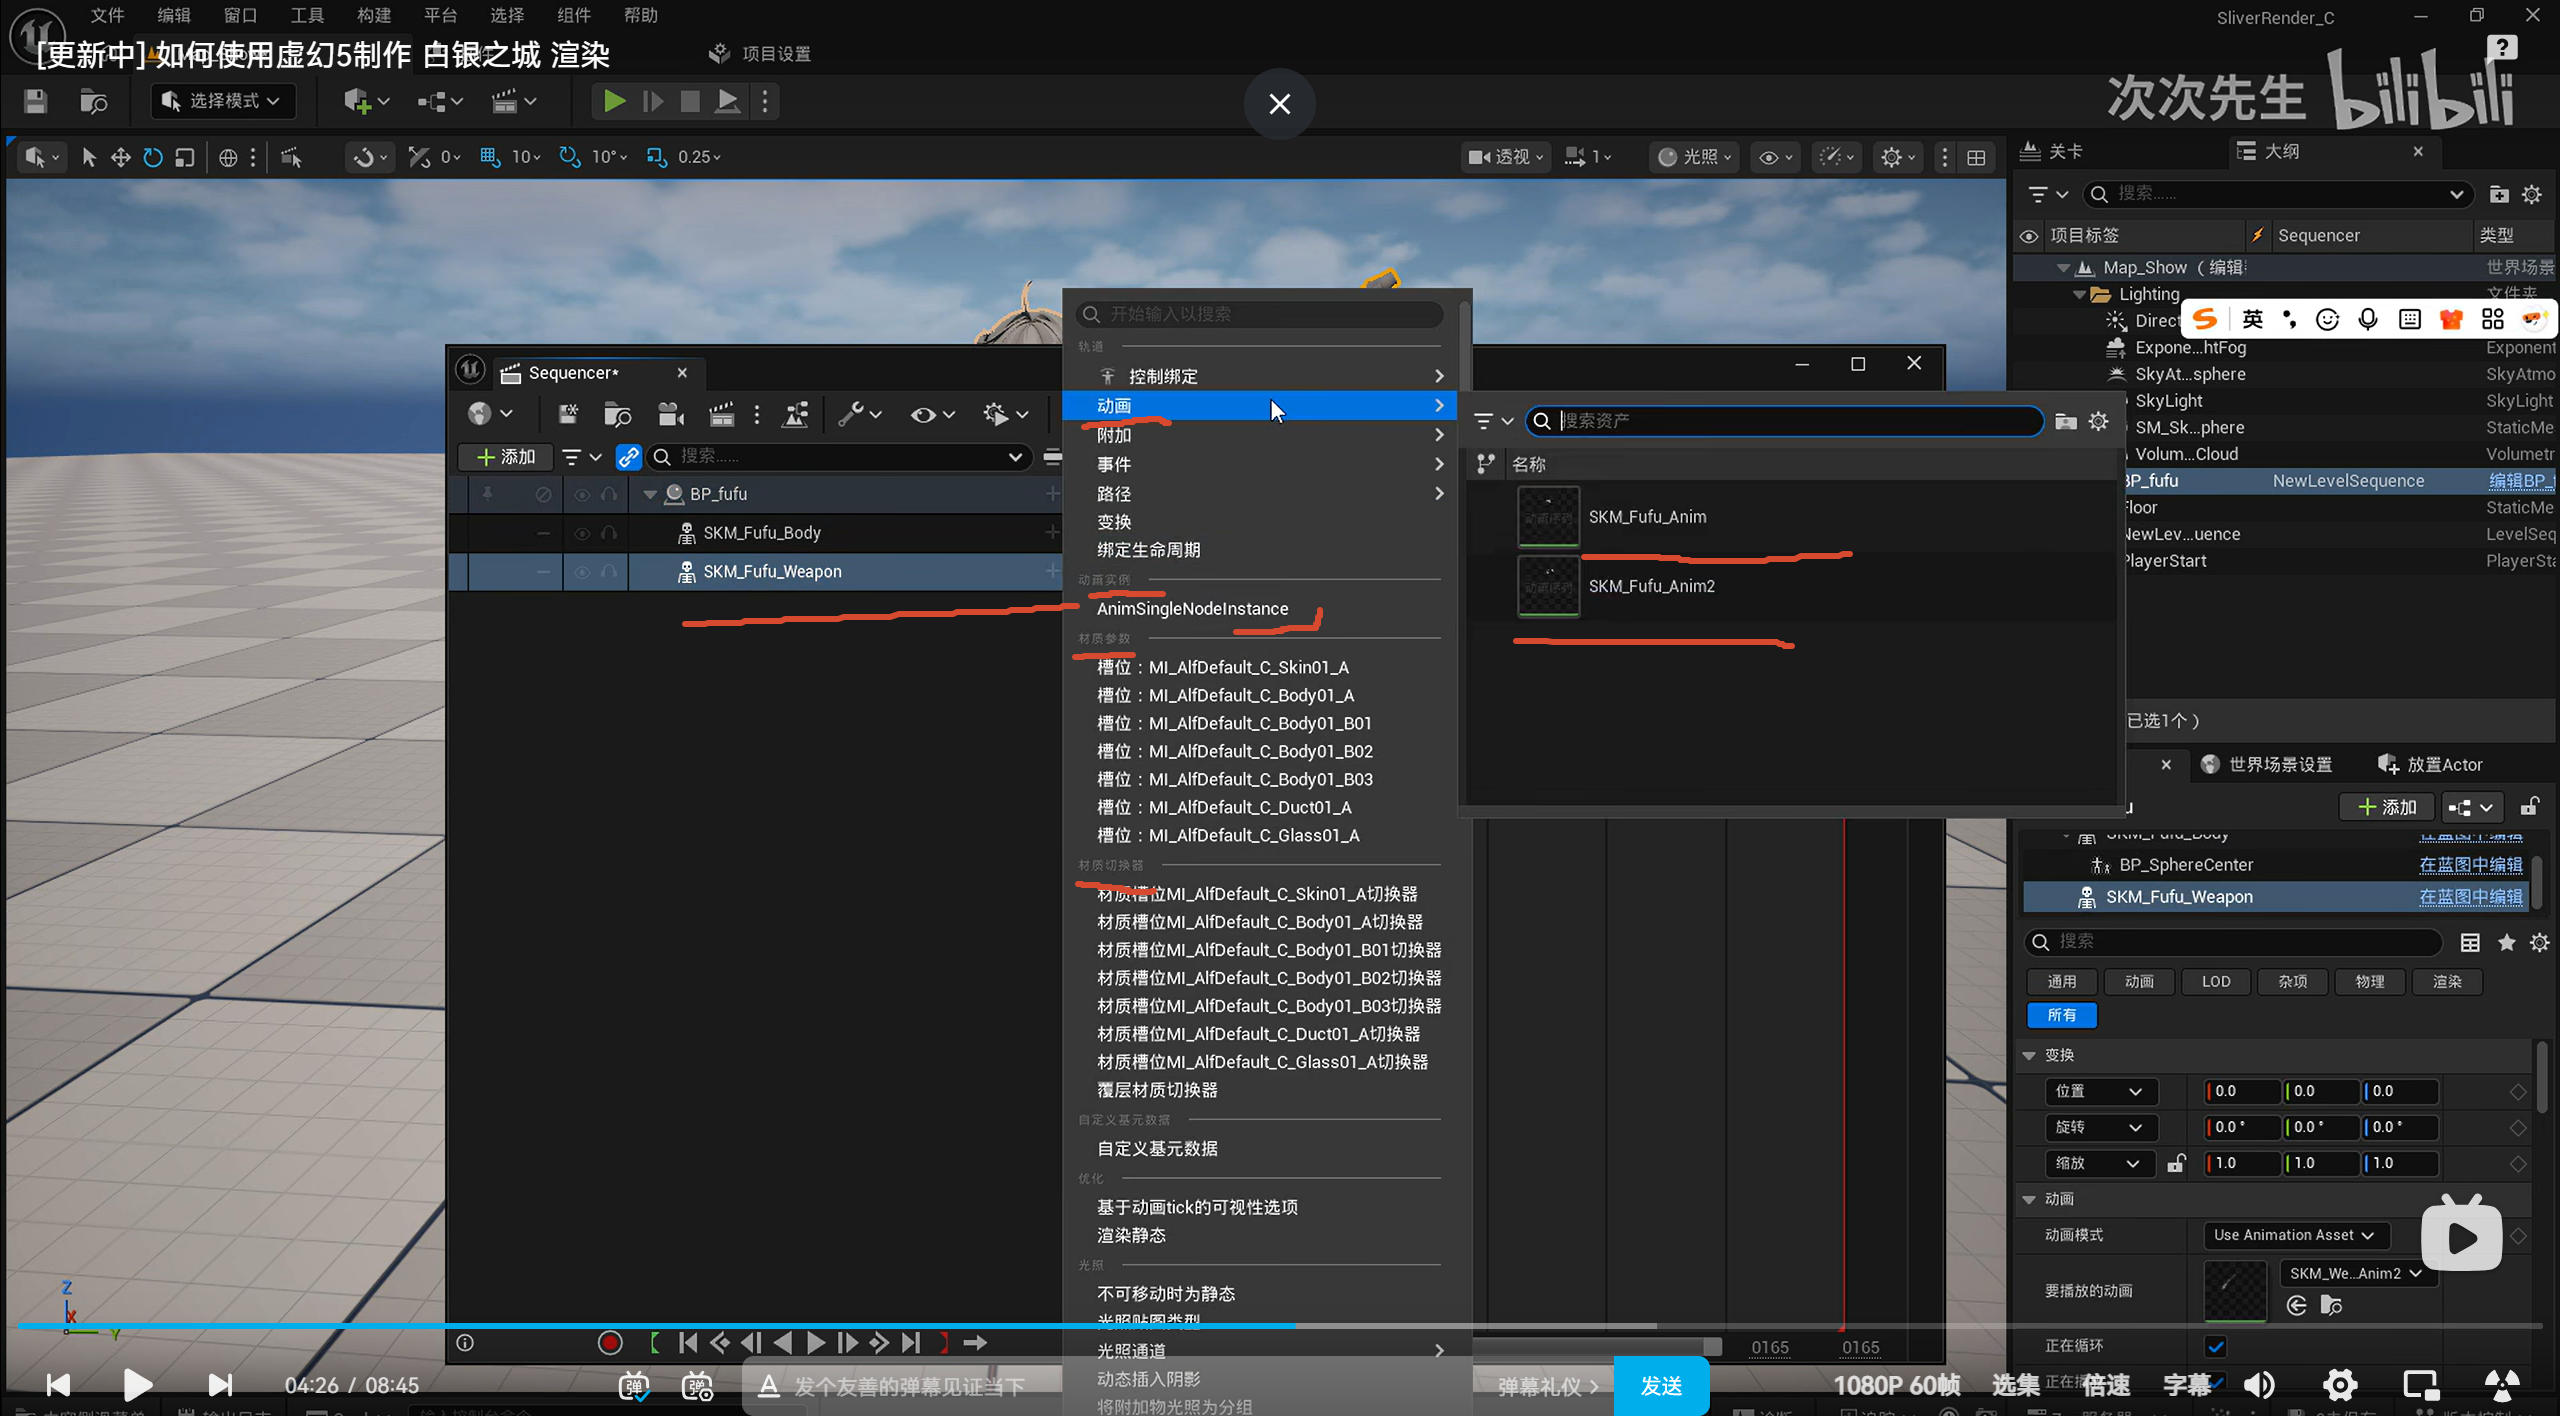The width and height of the screenshot is (2560, 1416).
Task: Open the SKM_We...Anim2 animation asset dropdown
Action: point(2356,1273)
